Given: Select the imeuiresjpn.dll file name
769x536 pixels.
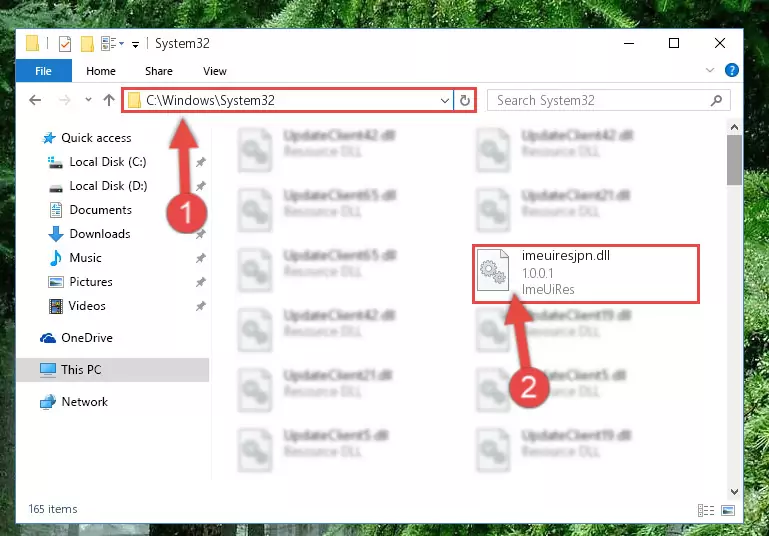Looking at the screenshot, I should tap(565, 255).
